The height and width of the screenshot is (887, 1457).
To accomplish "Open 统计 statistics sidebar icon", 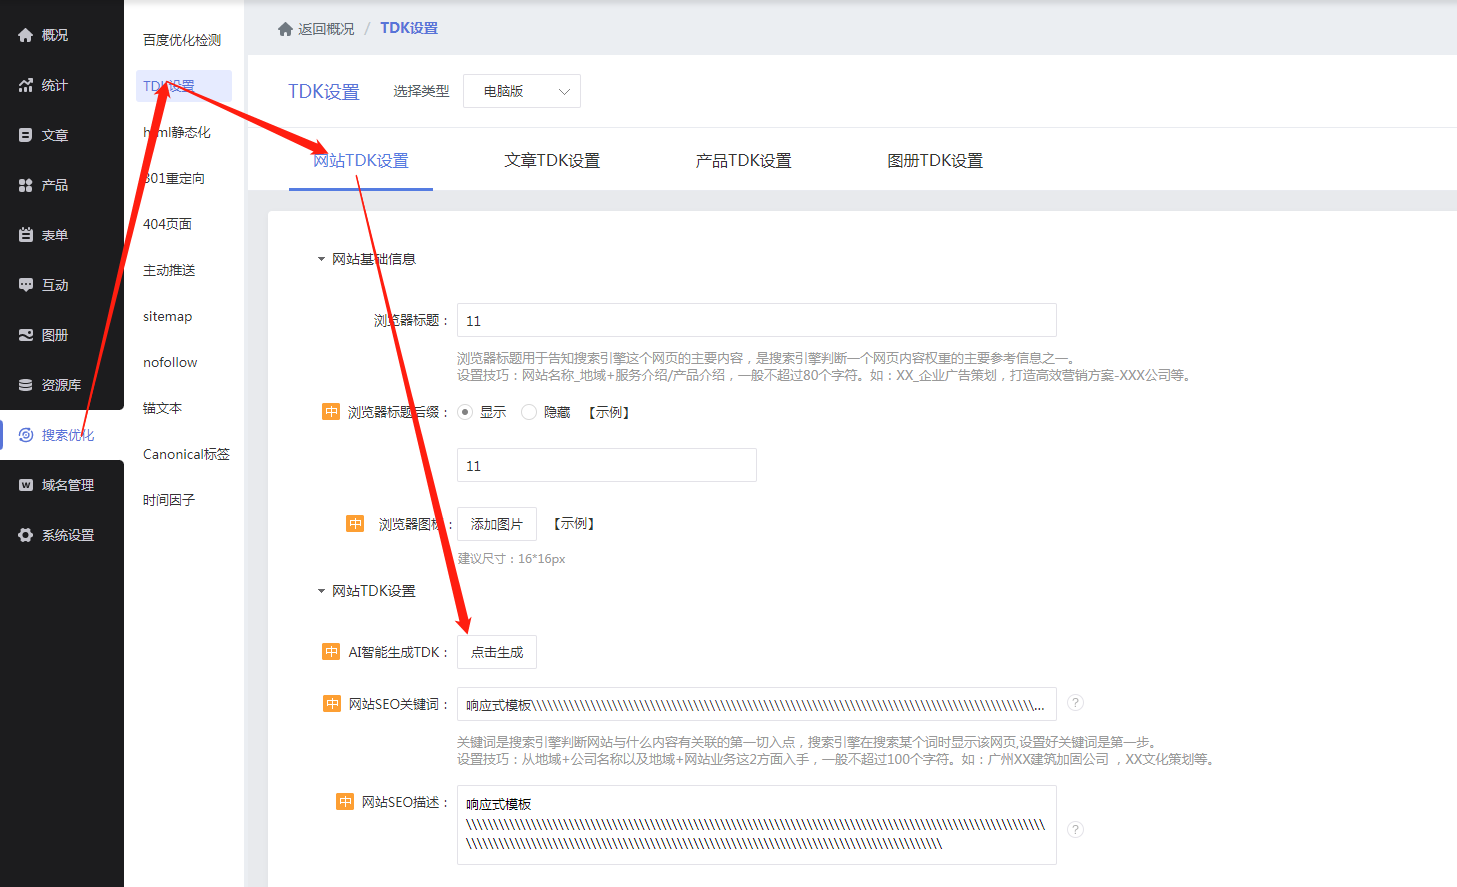I will point(26,85).
